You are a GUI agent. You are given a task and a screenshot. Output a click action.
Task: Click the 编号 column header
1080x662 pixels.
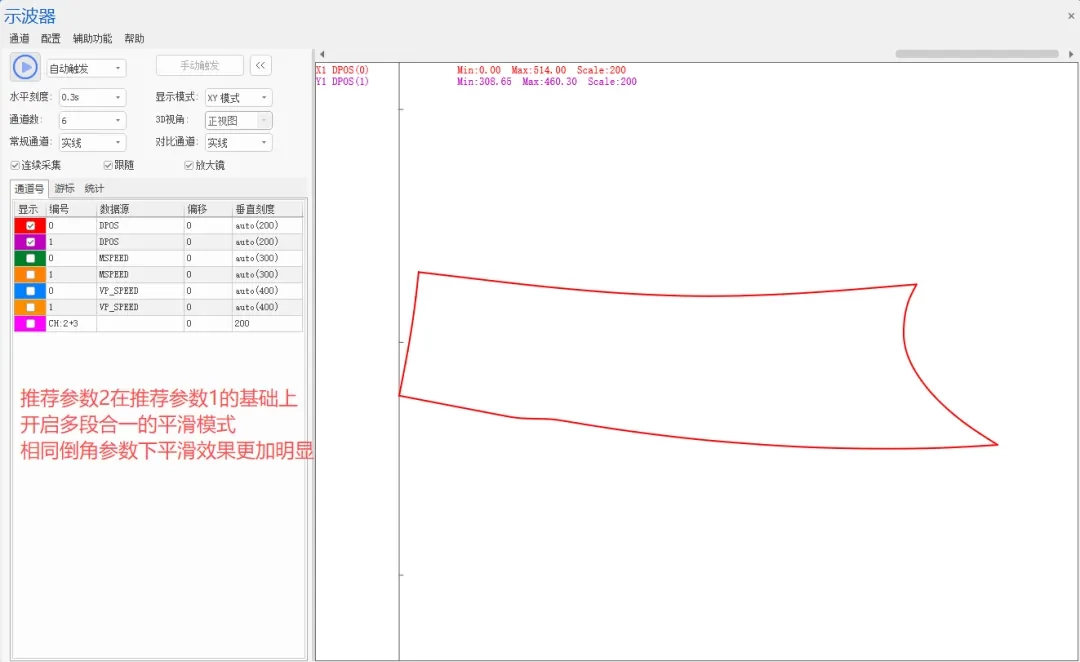tap(71, 209)
